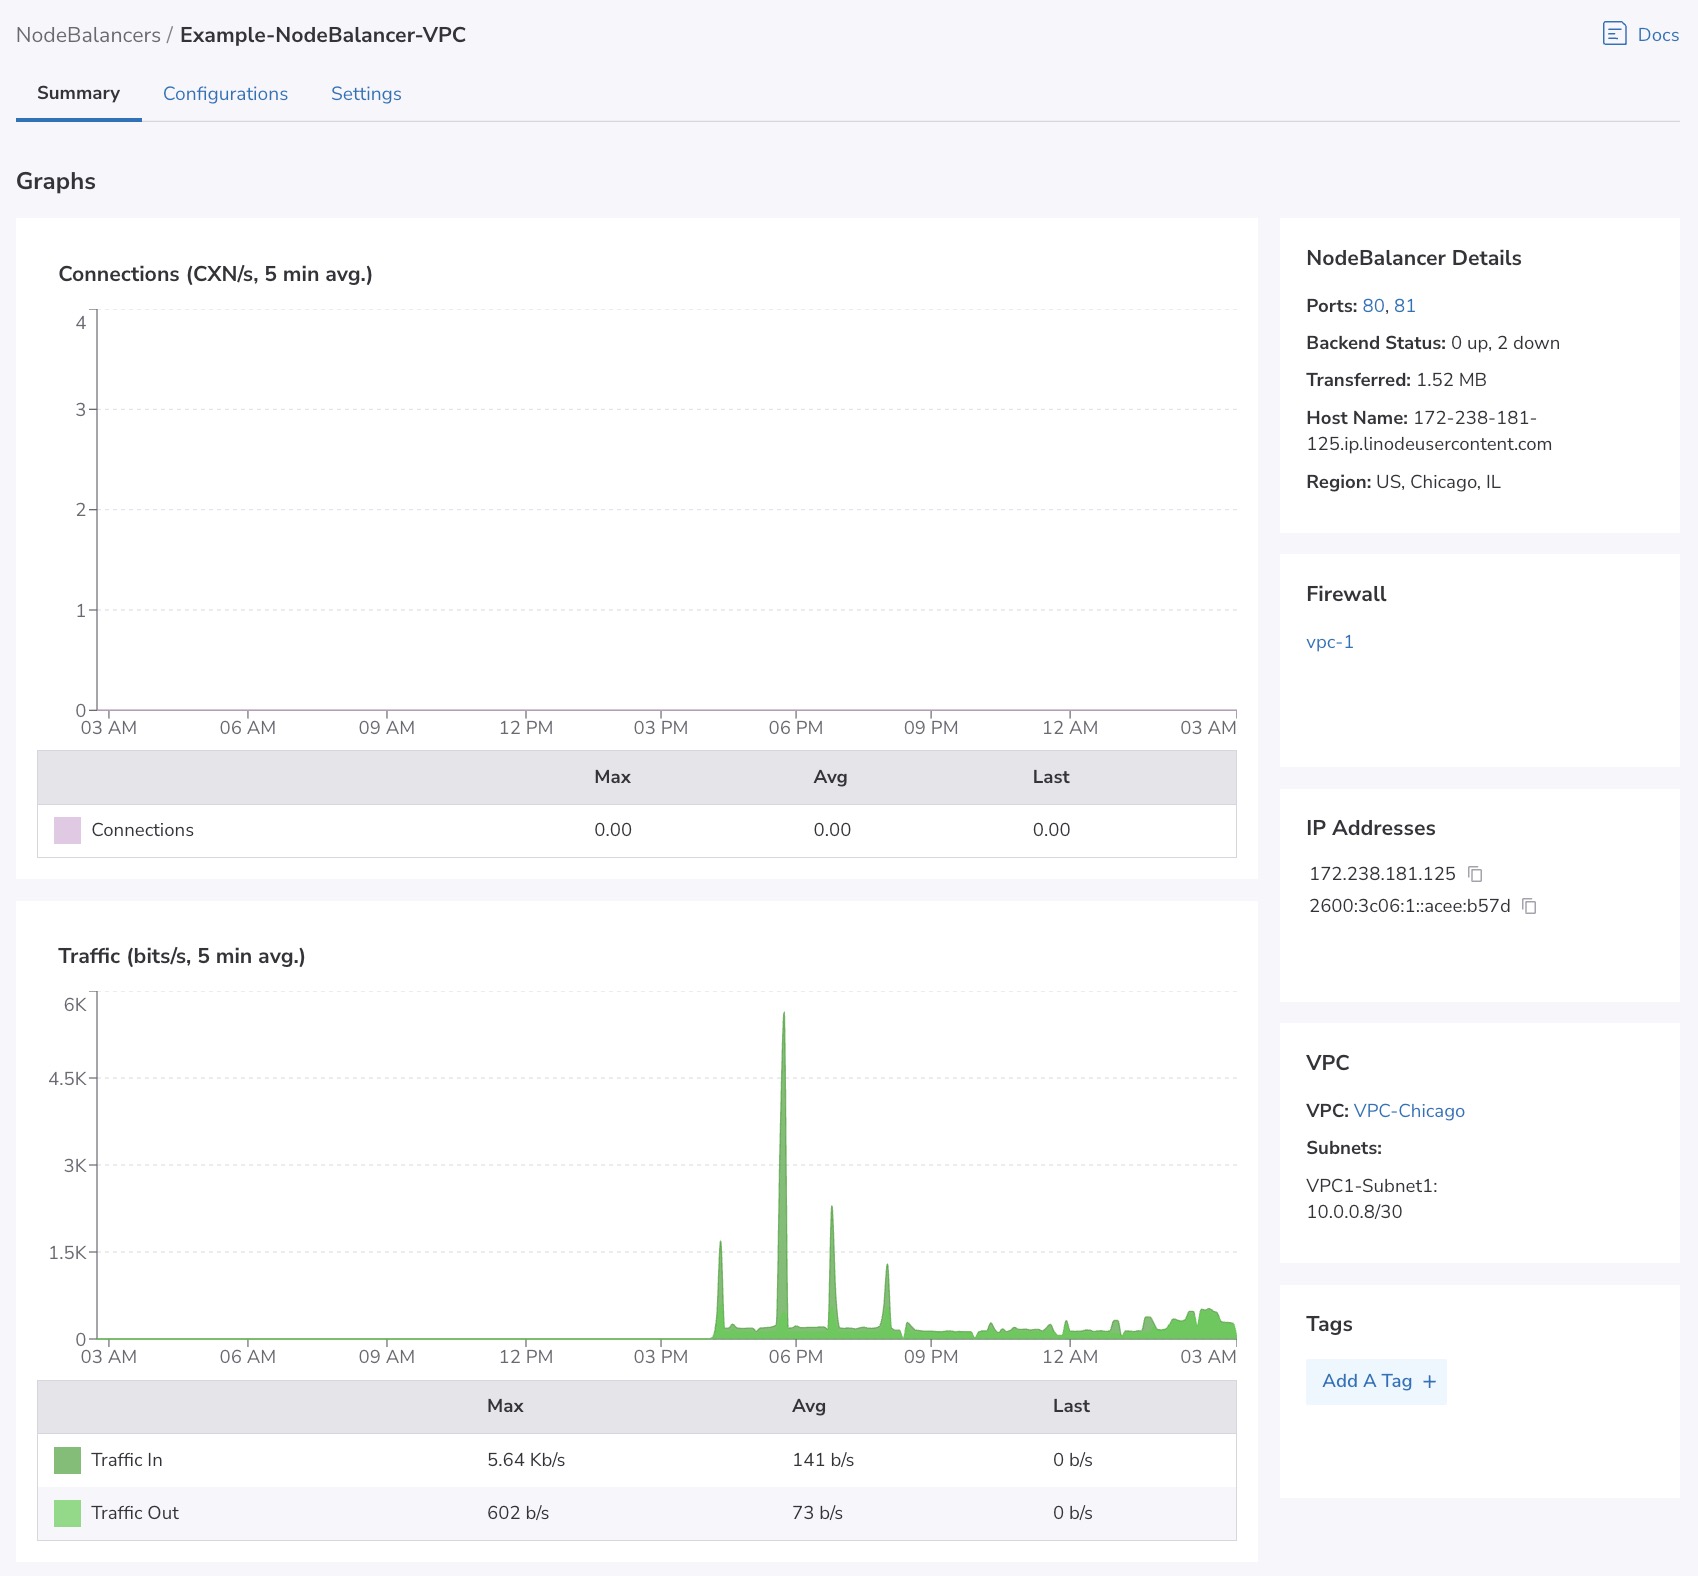1698x1576 pixels.
Task: Open port 81 configuration link
Action: pyautogui.click(x=1404, y=306)
